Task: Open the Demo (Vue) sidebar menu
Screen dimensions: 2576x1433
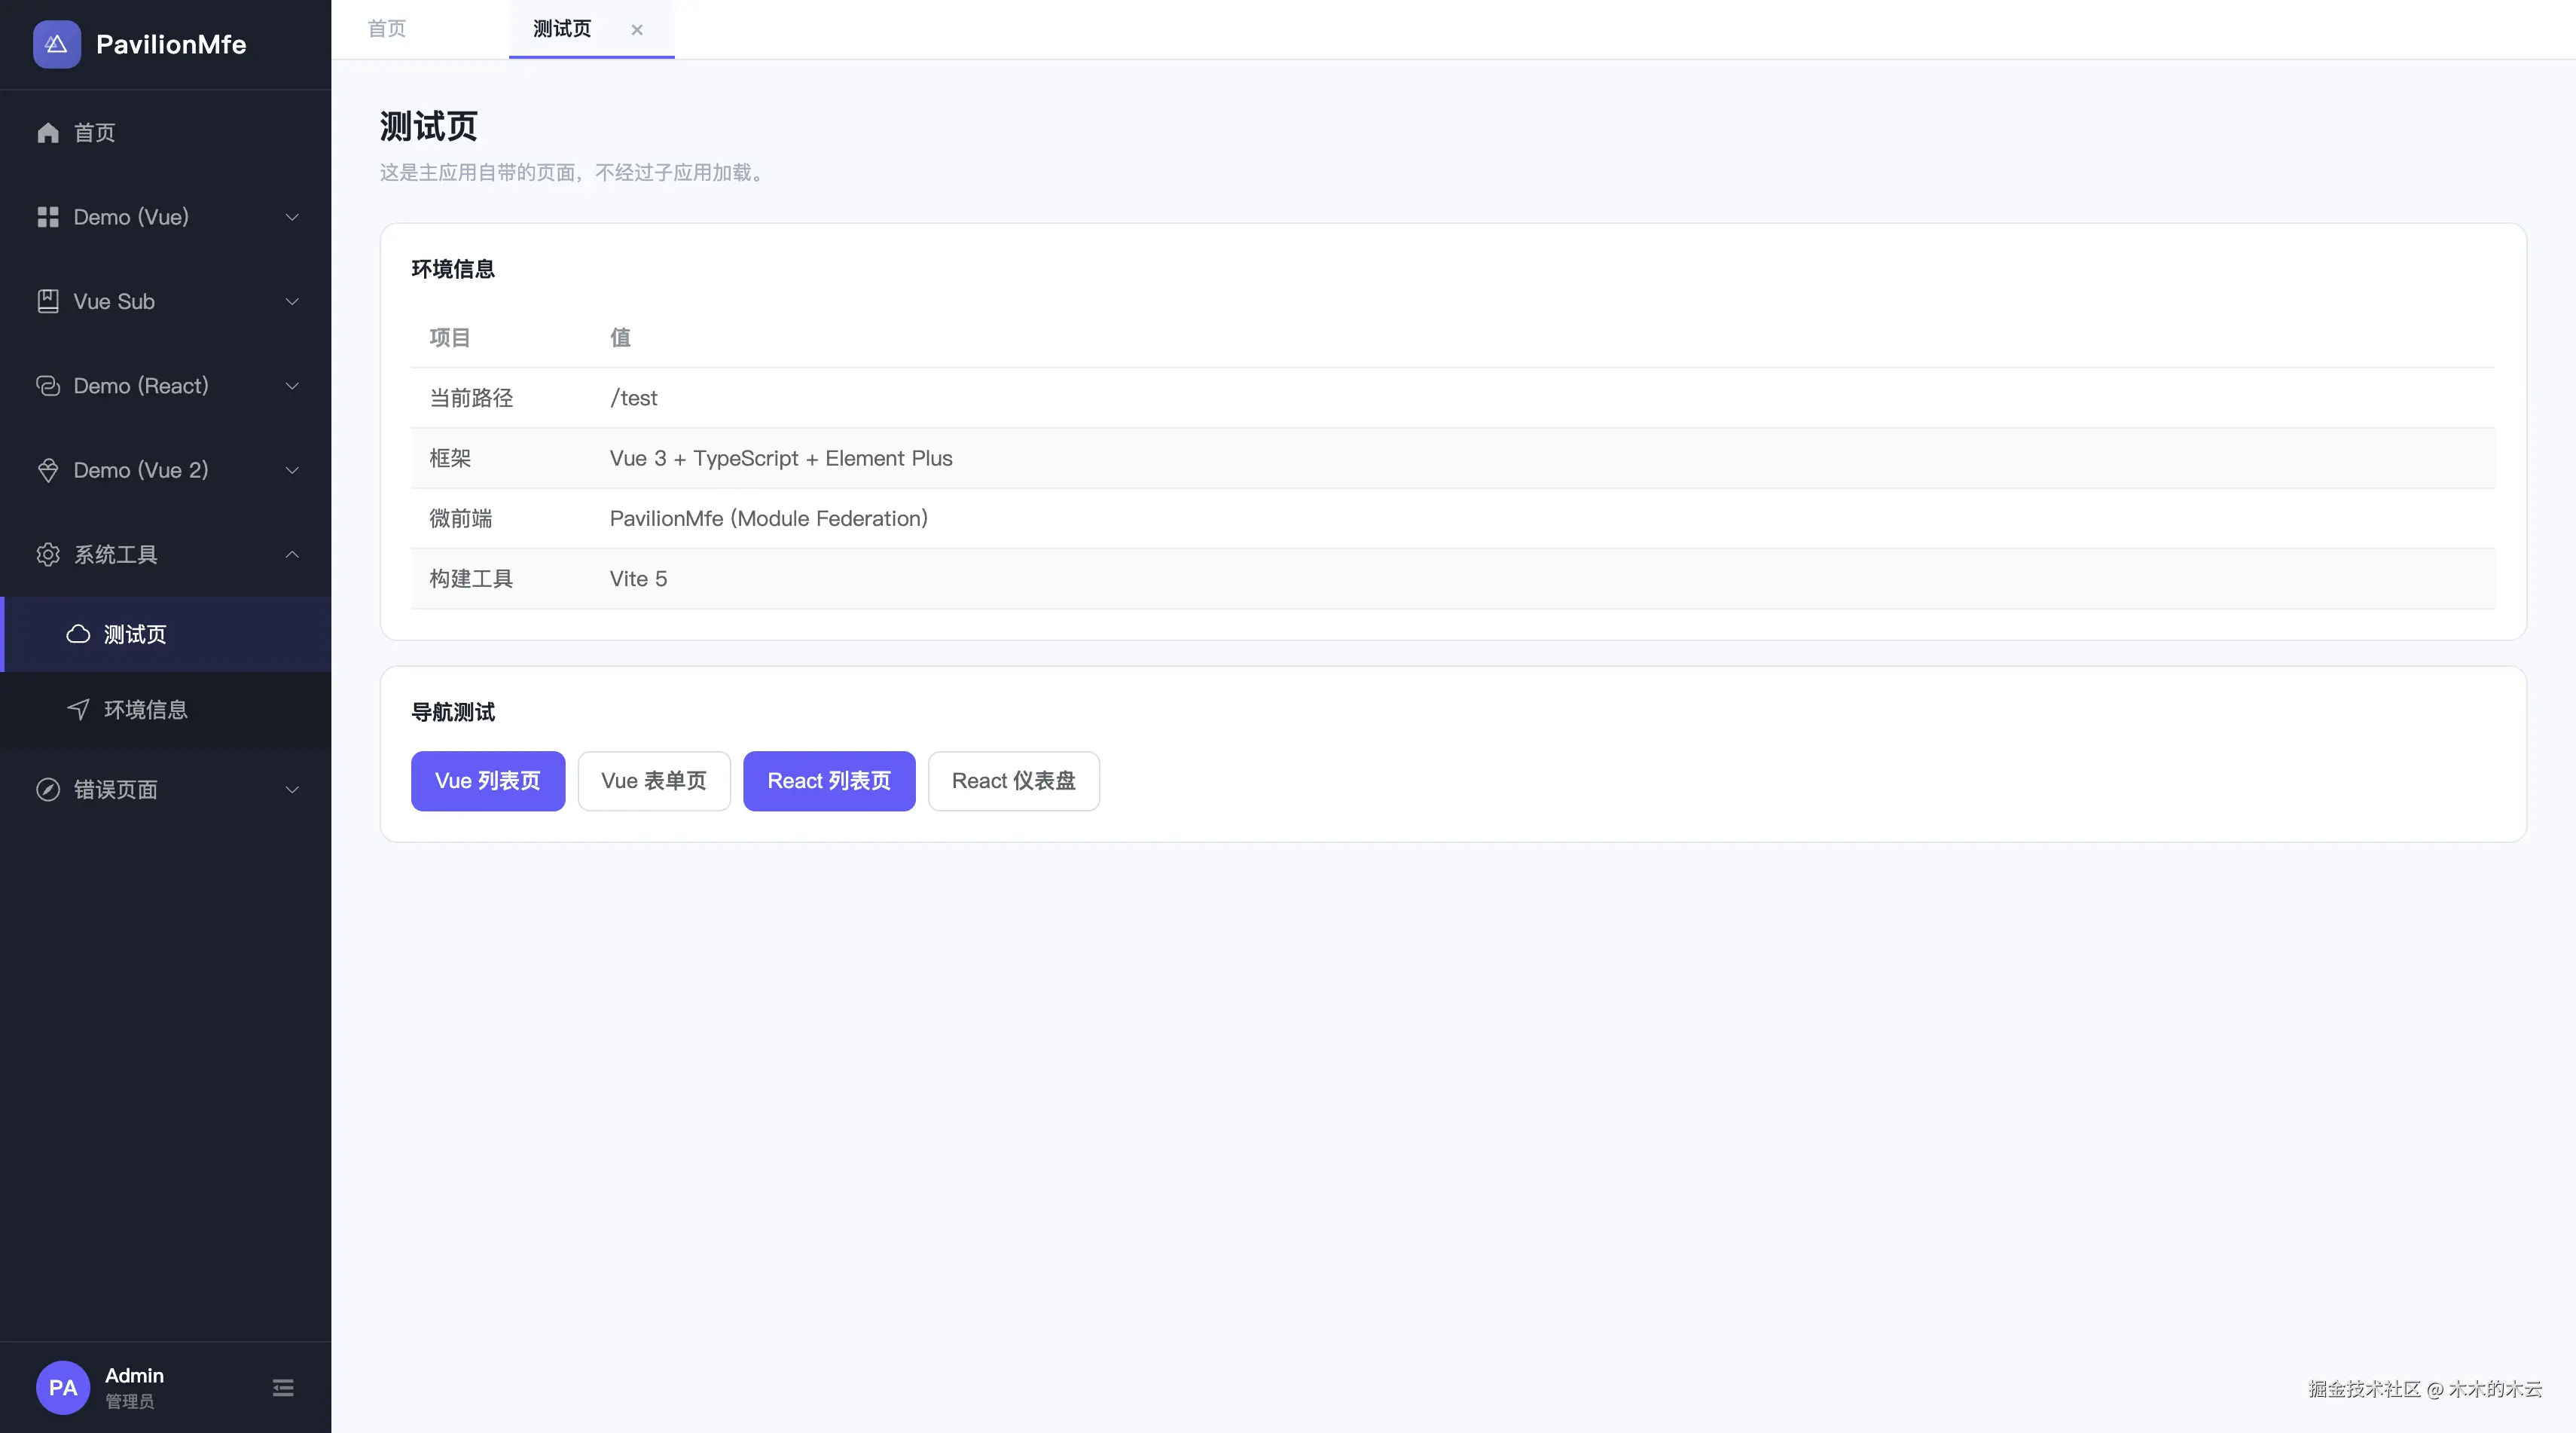Action: click(x=166, y=217)
